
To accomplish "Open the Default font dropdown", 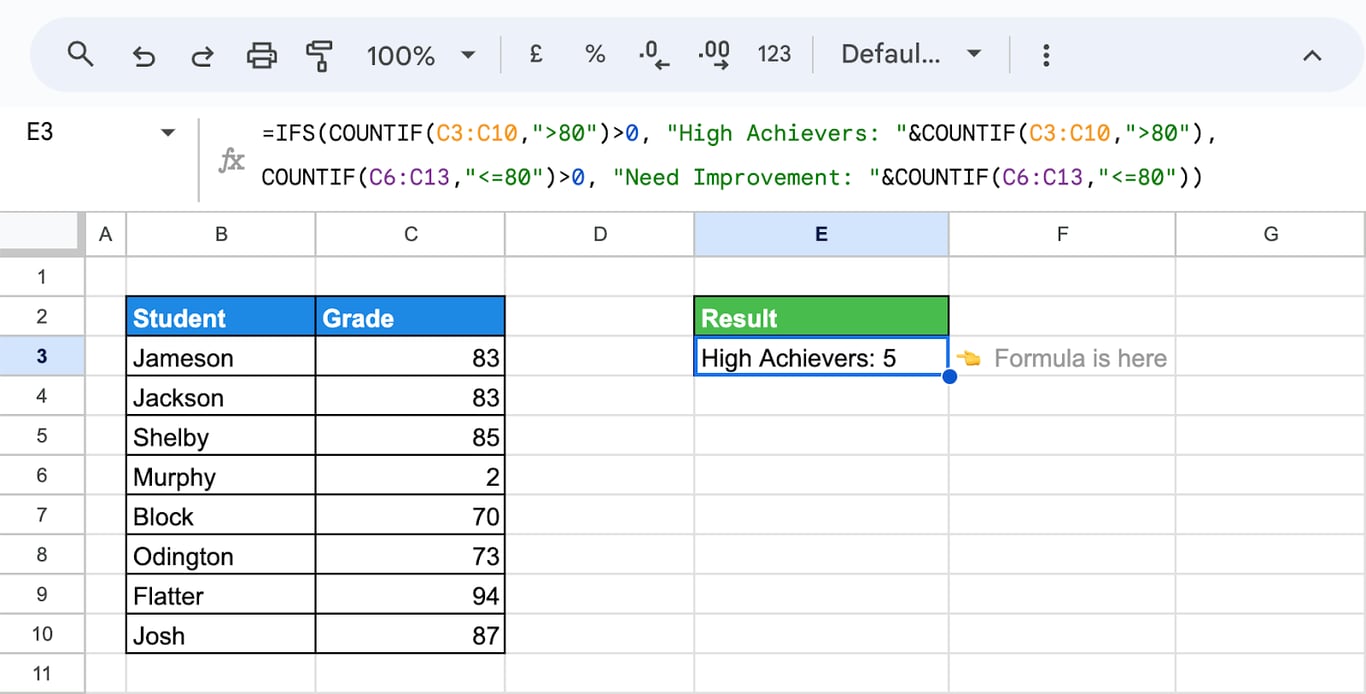I will 911,54.
